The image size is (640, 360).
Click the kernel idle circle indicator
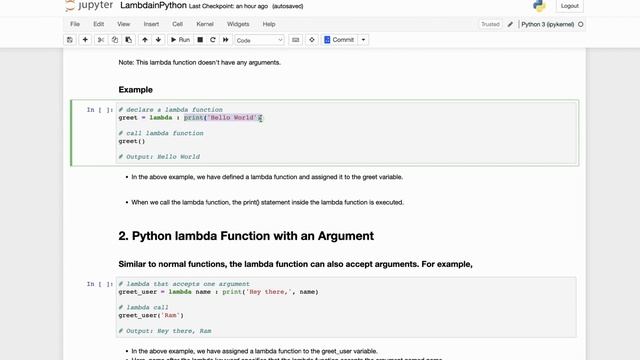[x=580, y=24]
